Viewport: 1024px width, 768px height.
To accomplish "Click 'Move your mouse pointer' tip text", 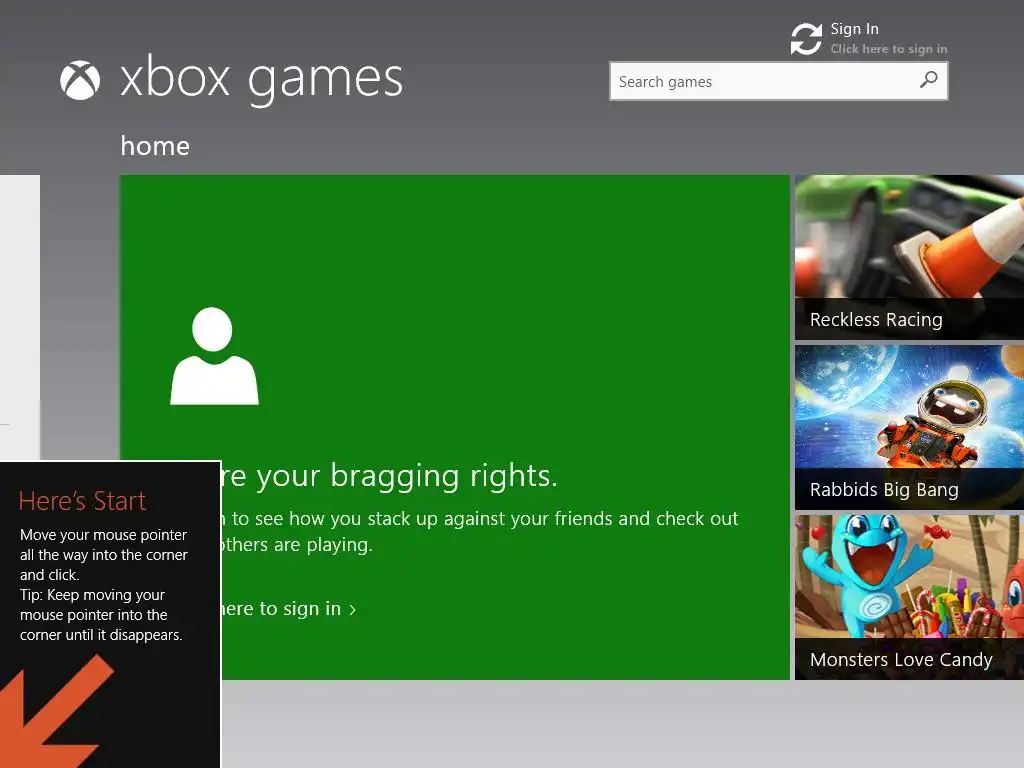I will click(x=103, y=535).
